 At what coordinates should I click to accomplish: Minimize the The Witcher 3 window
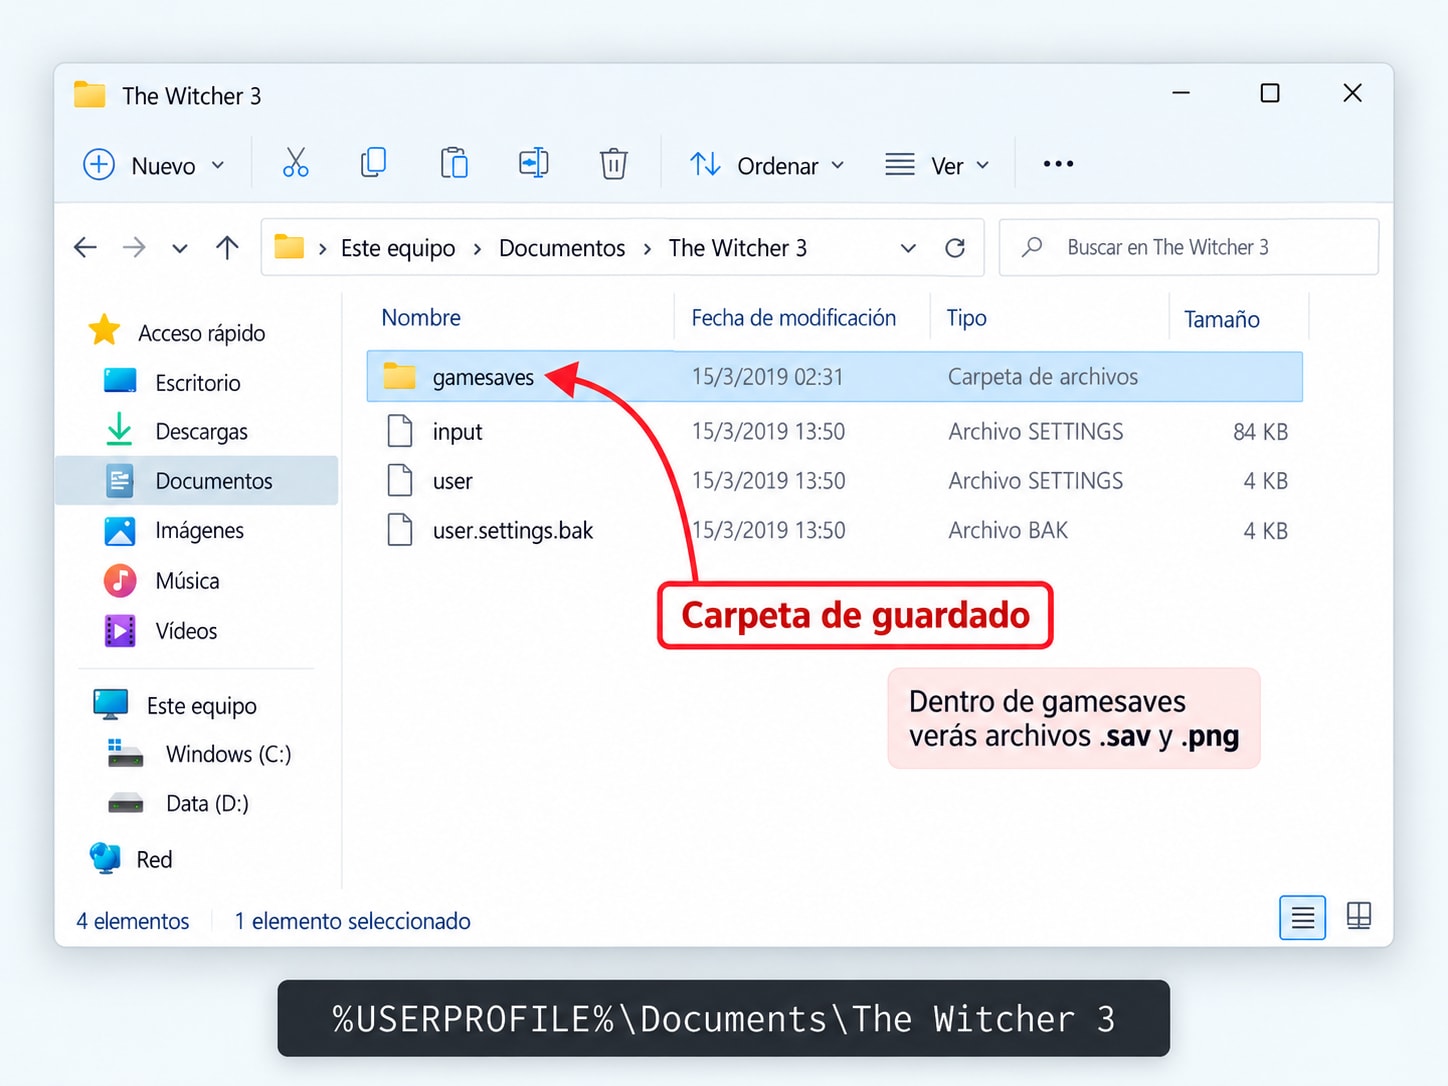point(1181,93)
